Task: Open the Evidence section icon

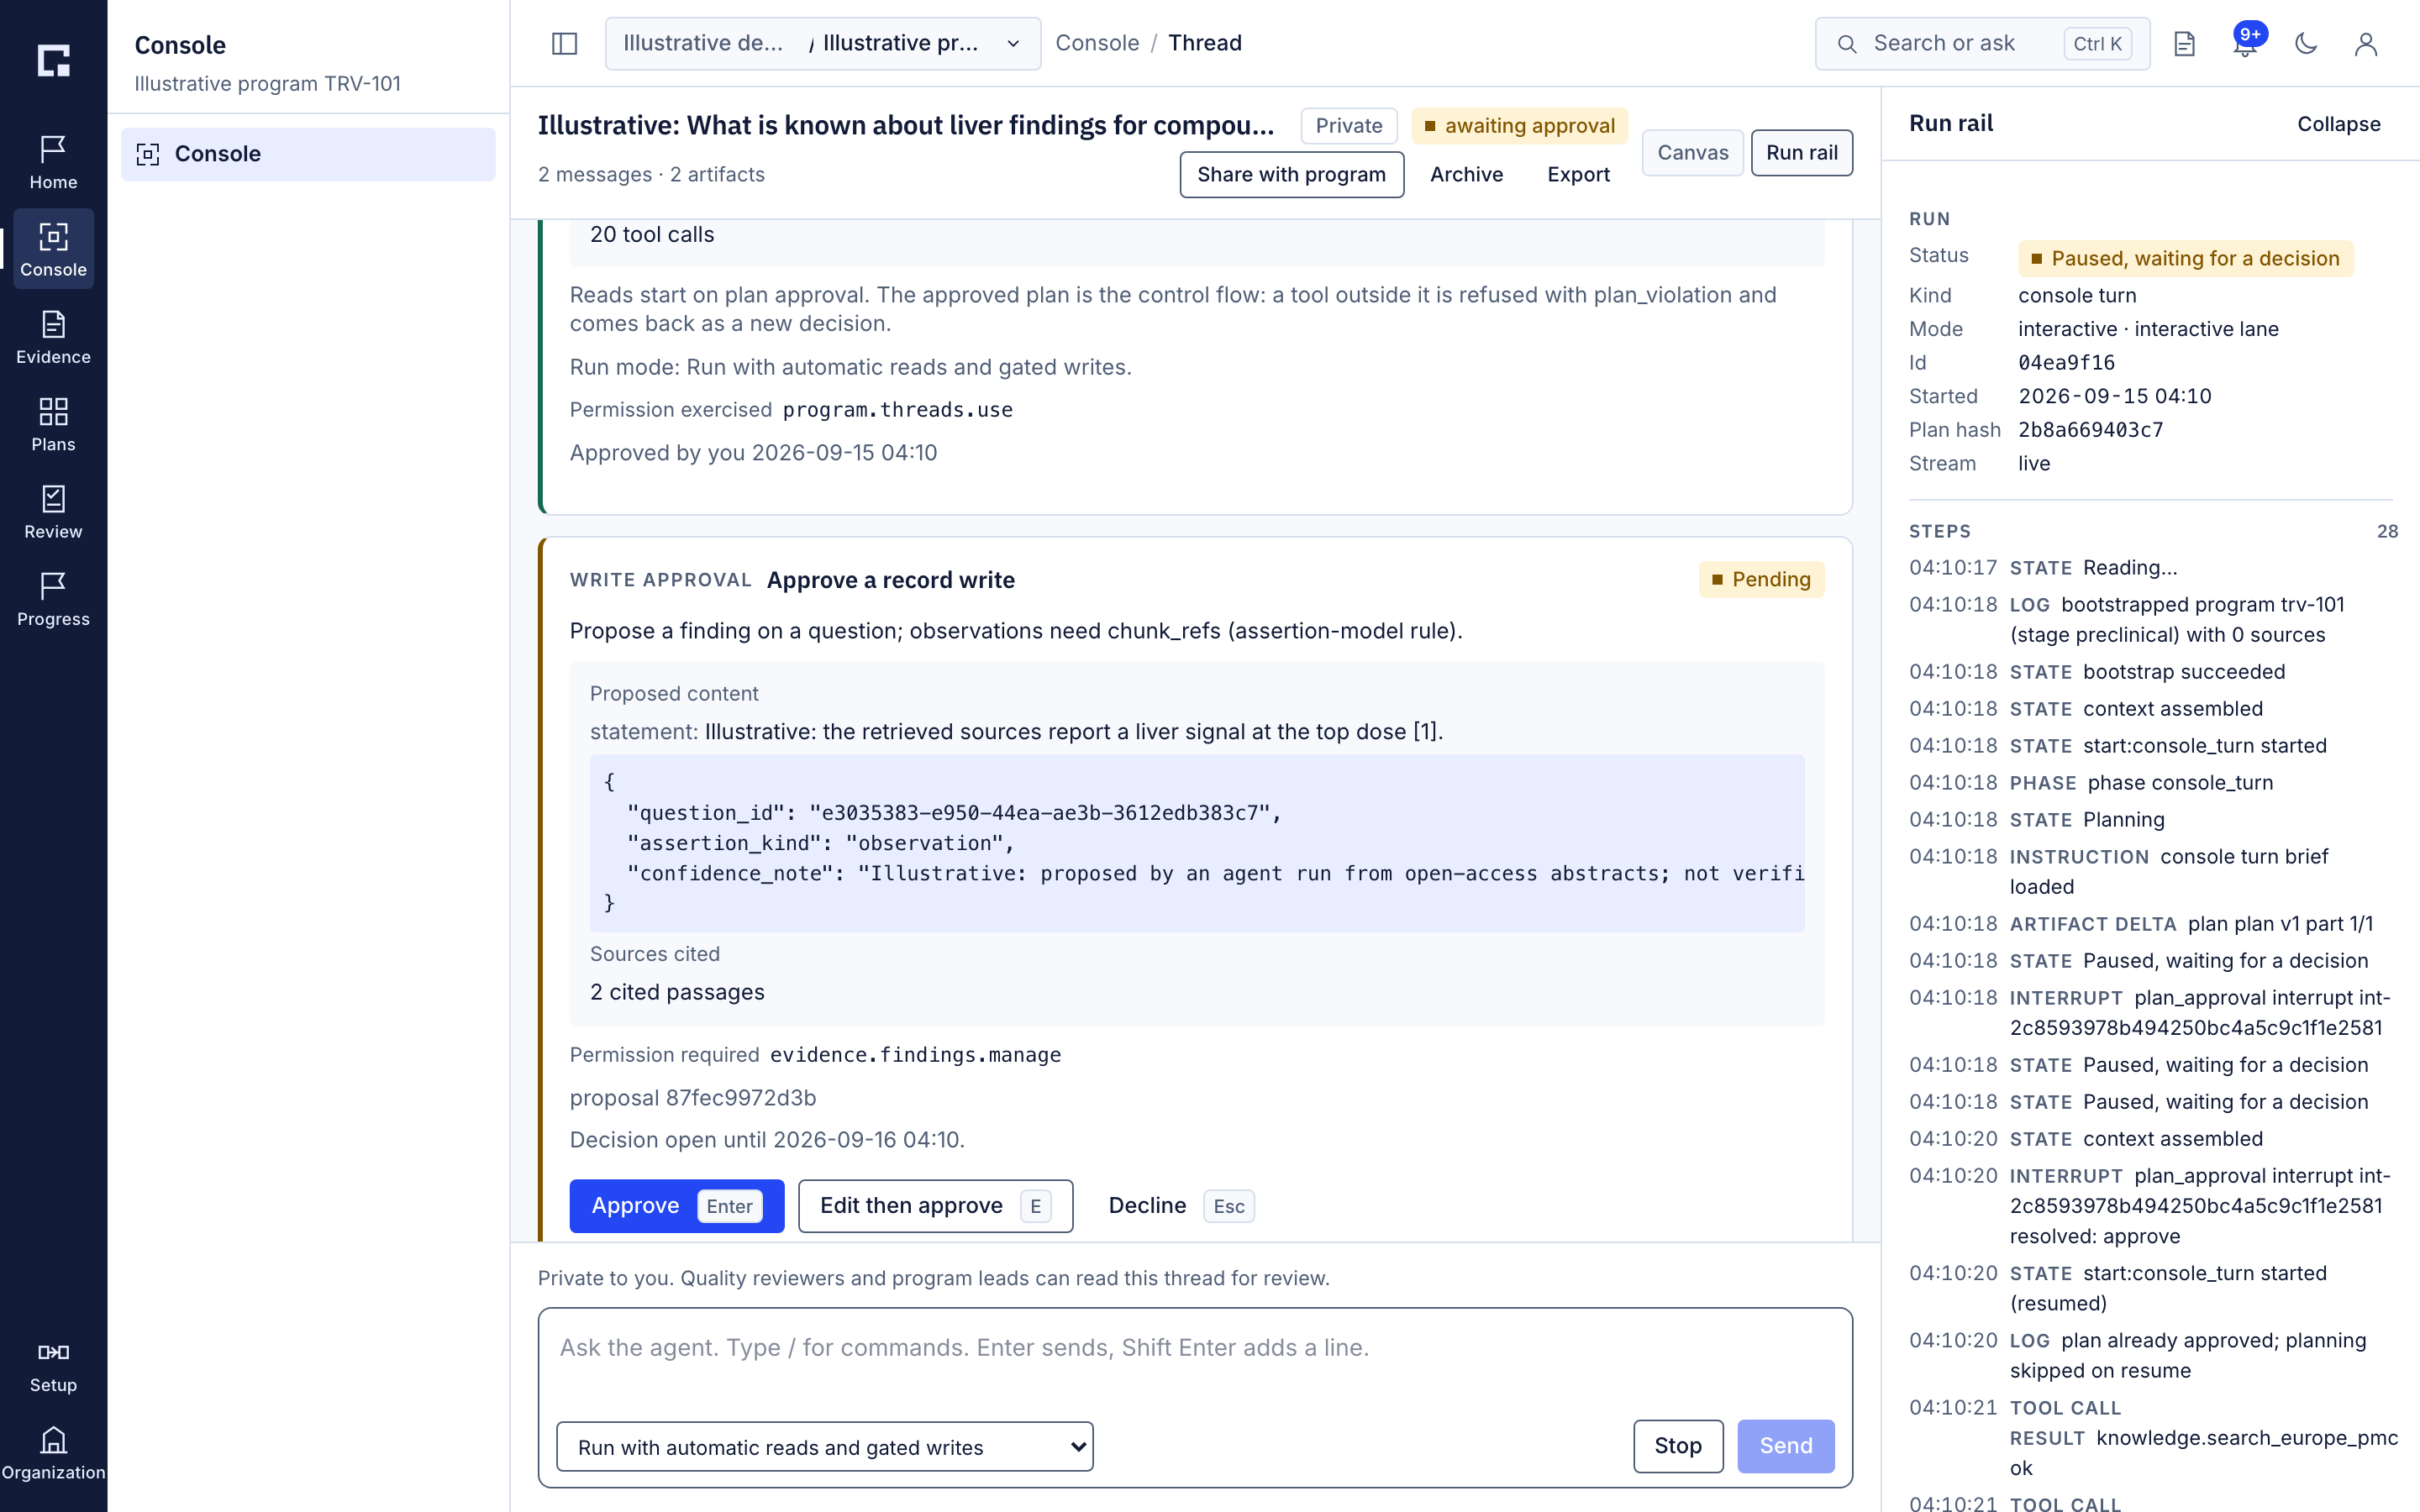Action: [x=53, y=337]
